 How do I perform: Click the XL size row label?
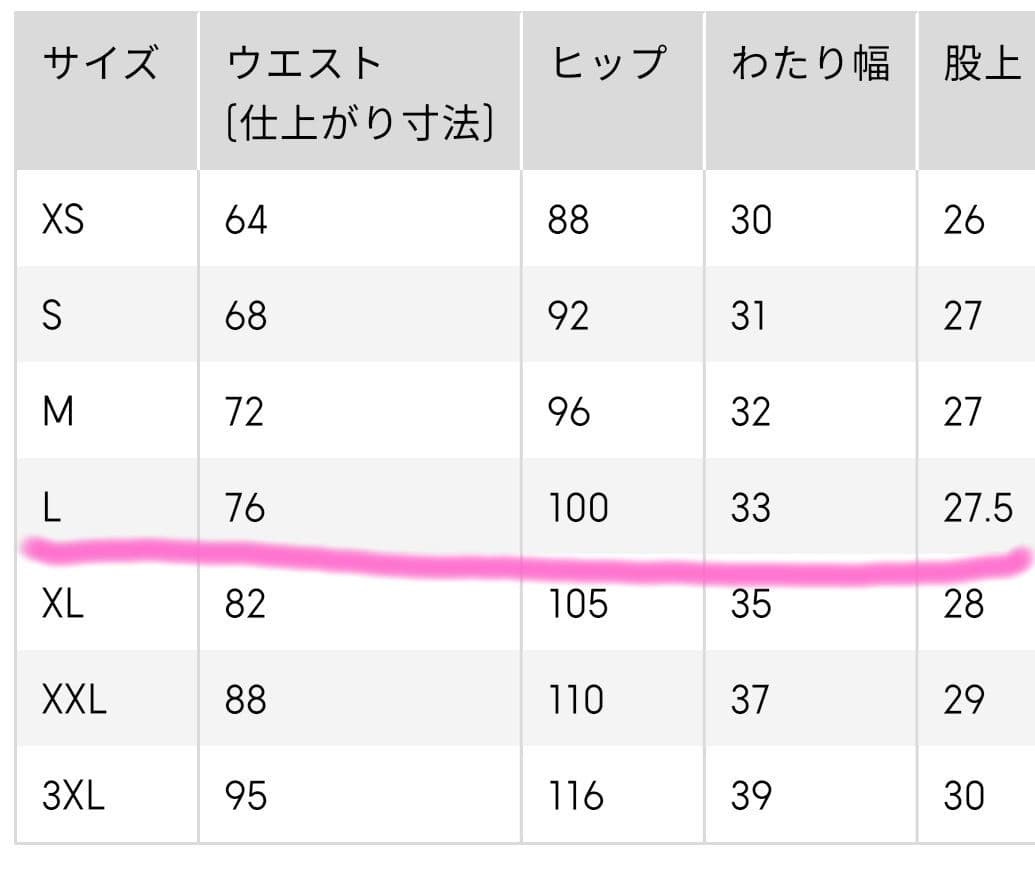point(63,604)
